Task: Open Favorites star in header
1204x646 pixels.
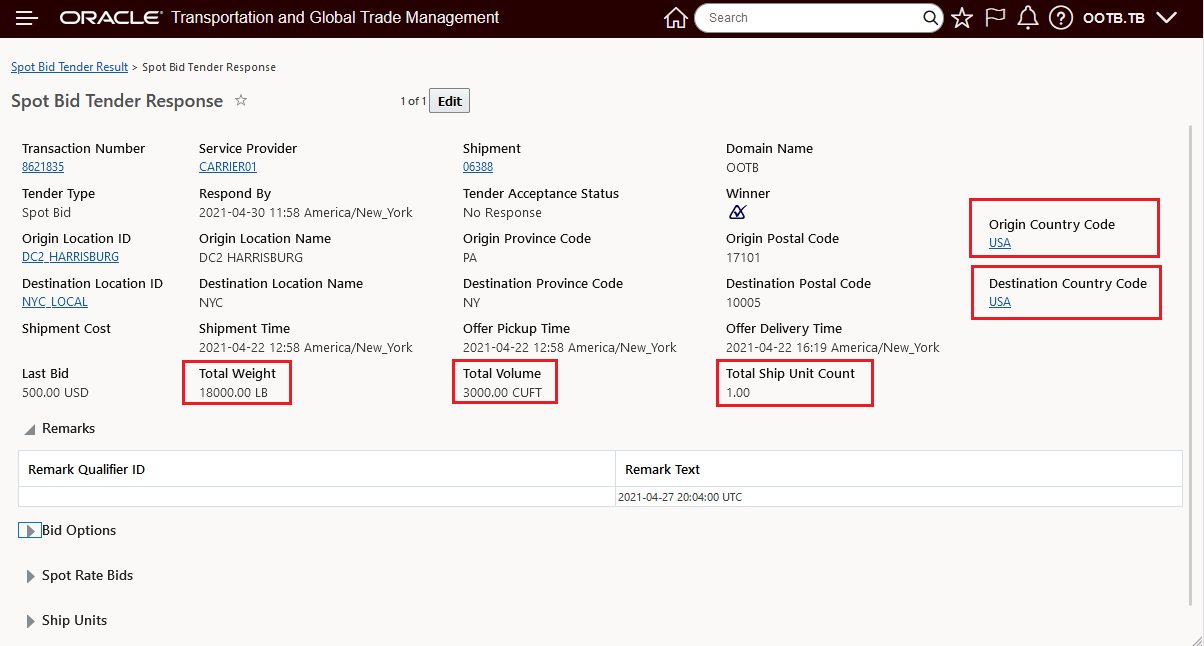Action: (x=962, y=18)
